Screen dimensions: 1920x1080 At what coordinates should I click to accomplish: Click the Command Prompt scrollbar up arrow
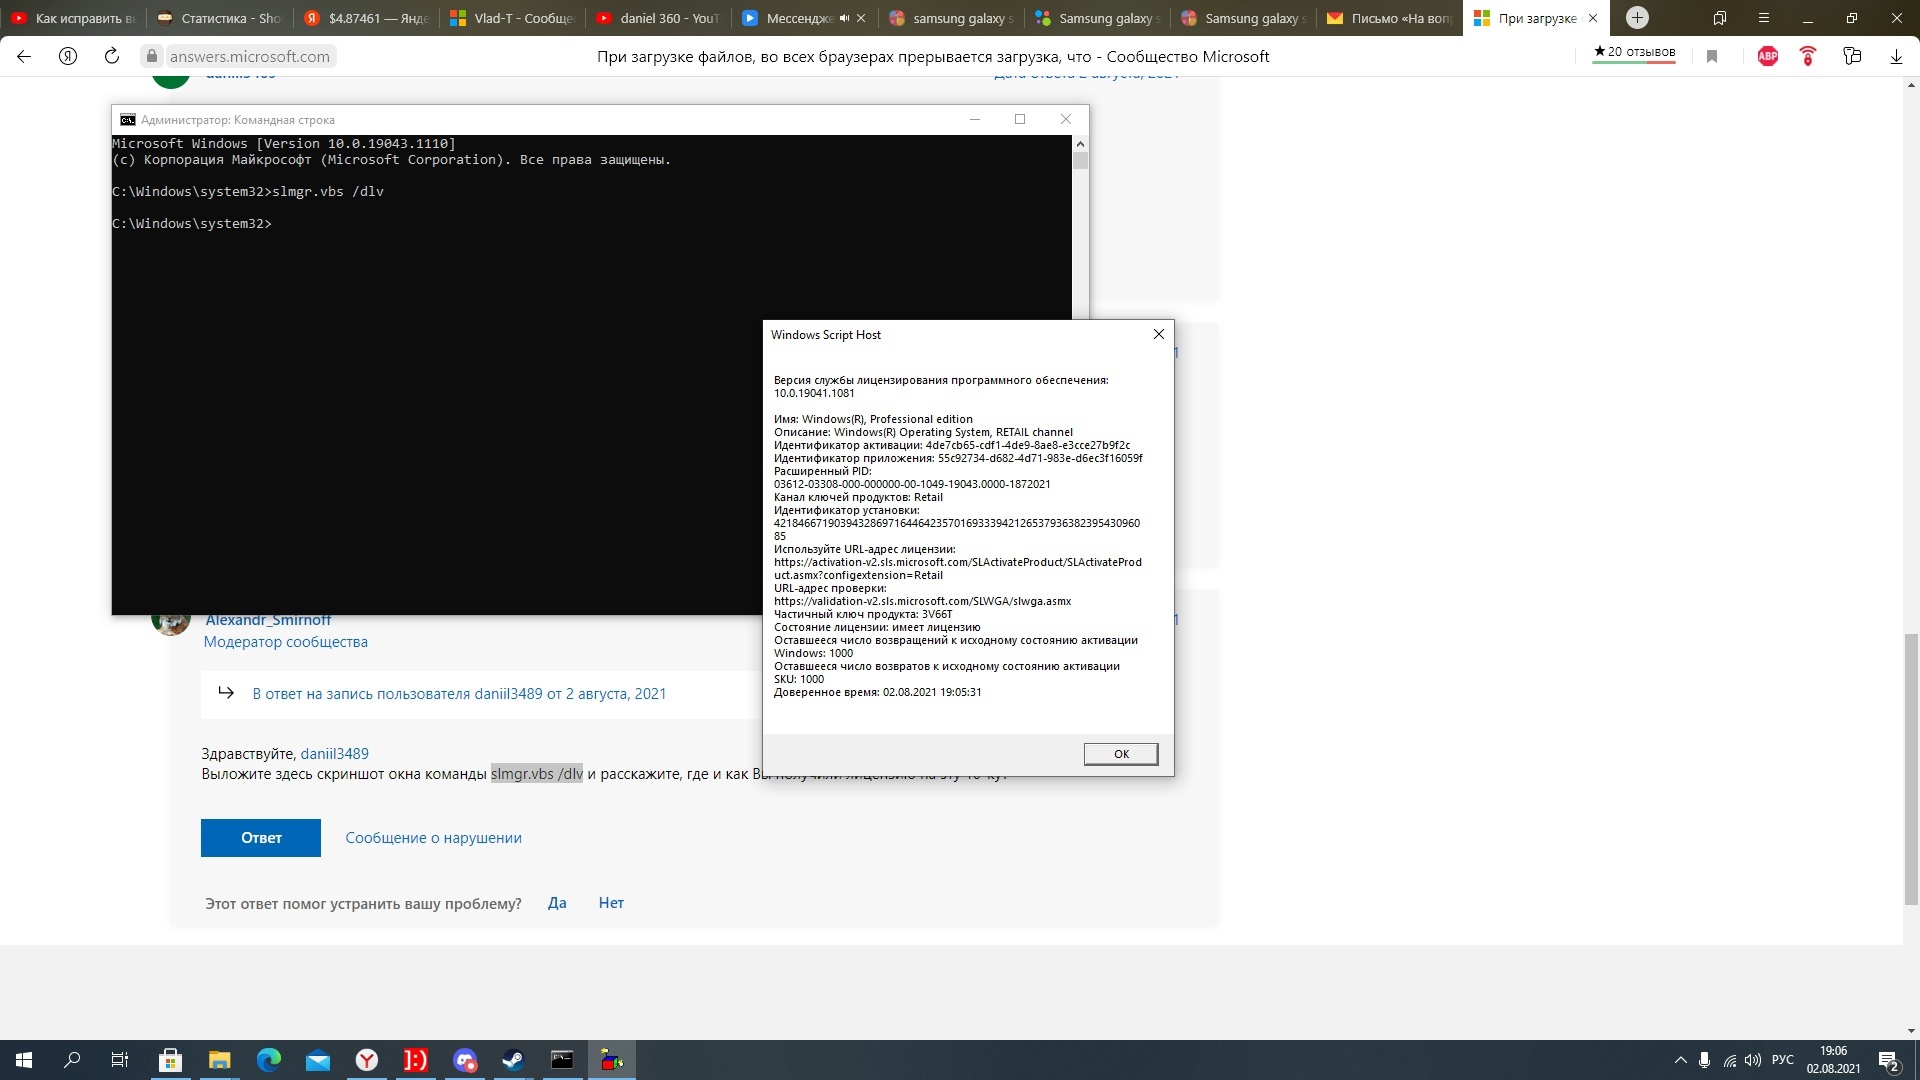pos(1080,144)
